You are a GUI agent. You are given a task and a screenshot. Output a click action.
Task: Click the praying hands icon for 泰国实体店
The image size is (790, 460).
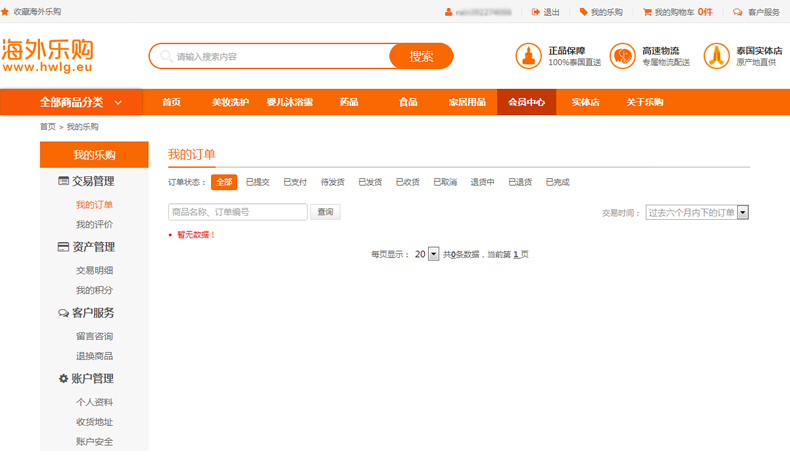click(716, 56)
